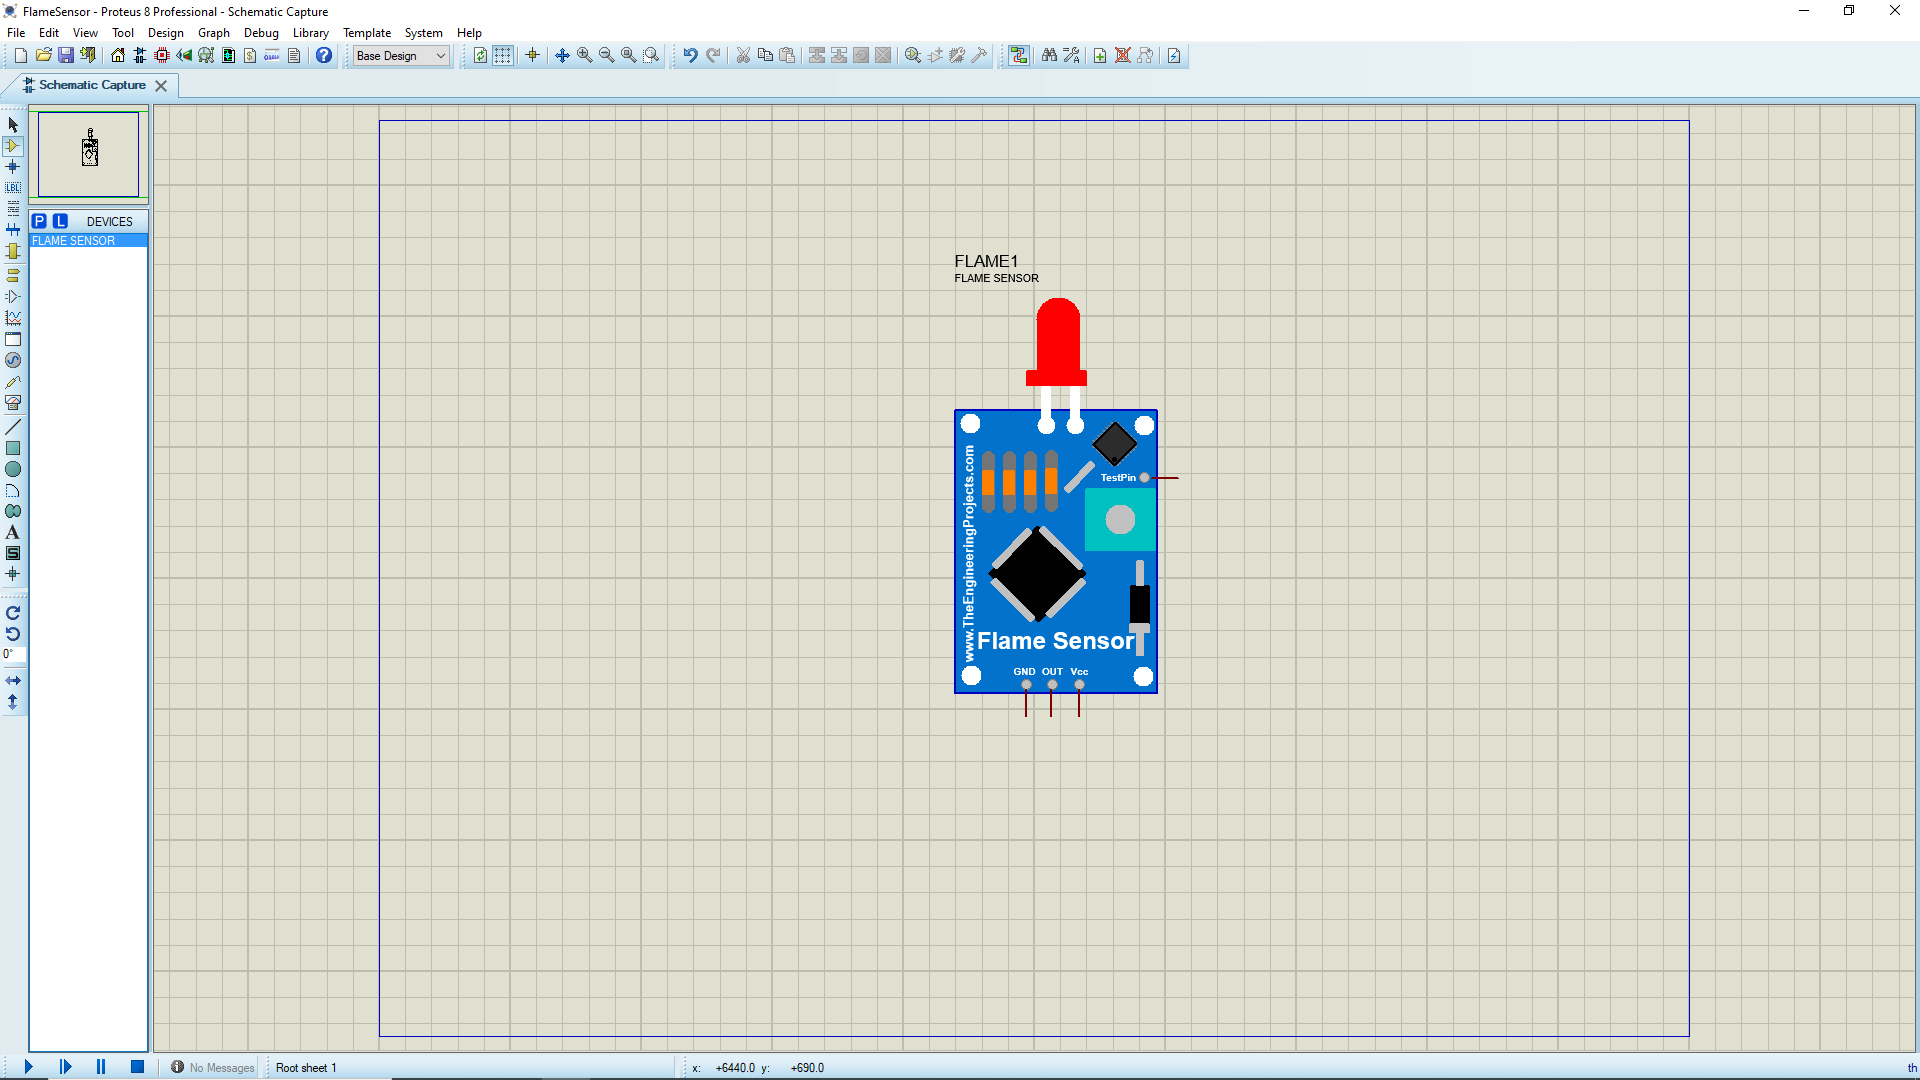Select the 2D Closed Path tool

click(x=13, y=511)
